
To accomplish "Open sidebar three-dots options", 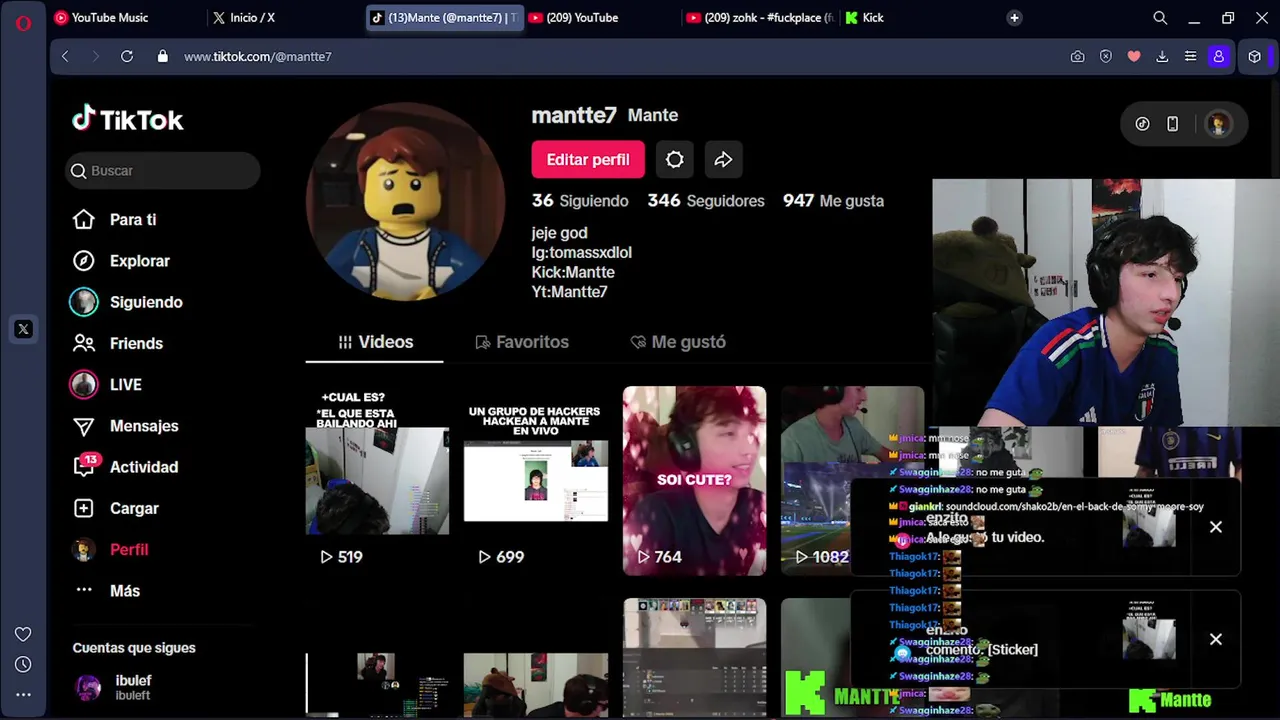I will (x=23, y=694).
